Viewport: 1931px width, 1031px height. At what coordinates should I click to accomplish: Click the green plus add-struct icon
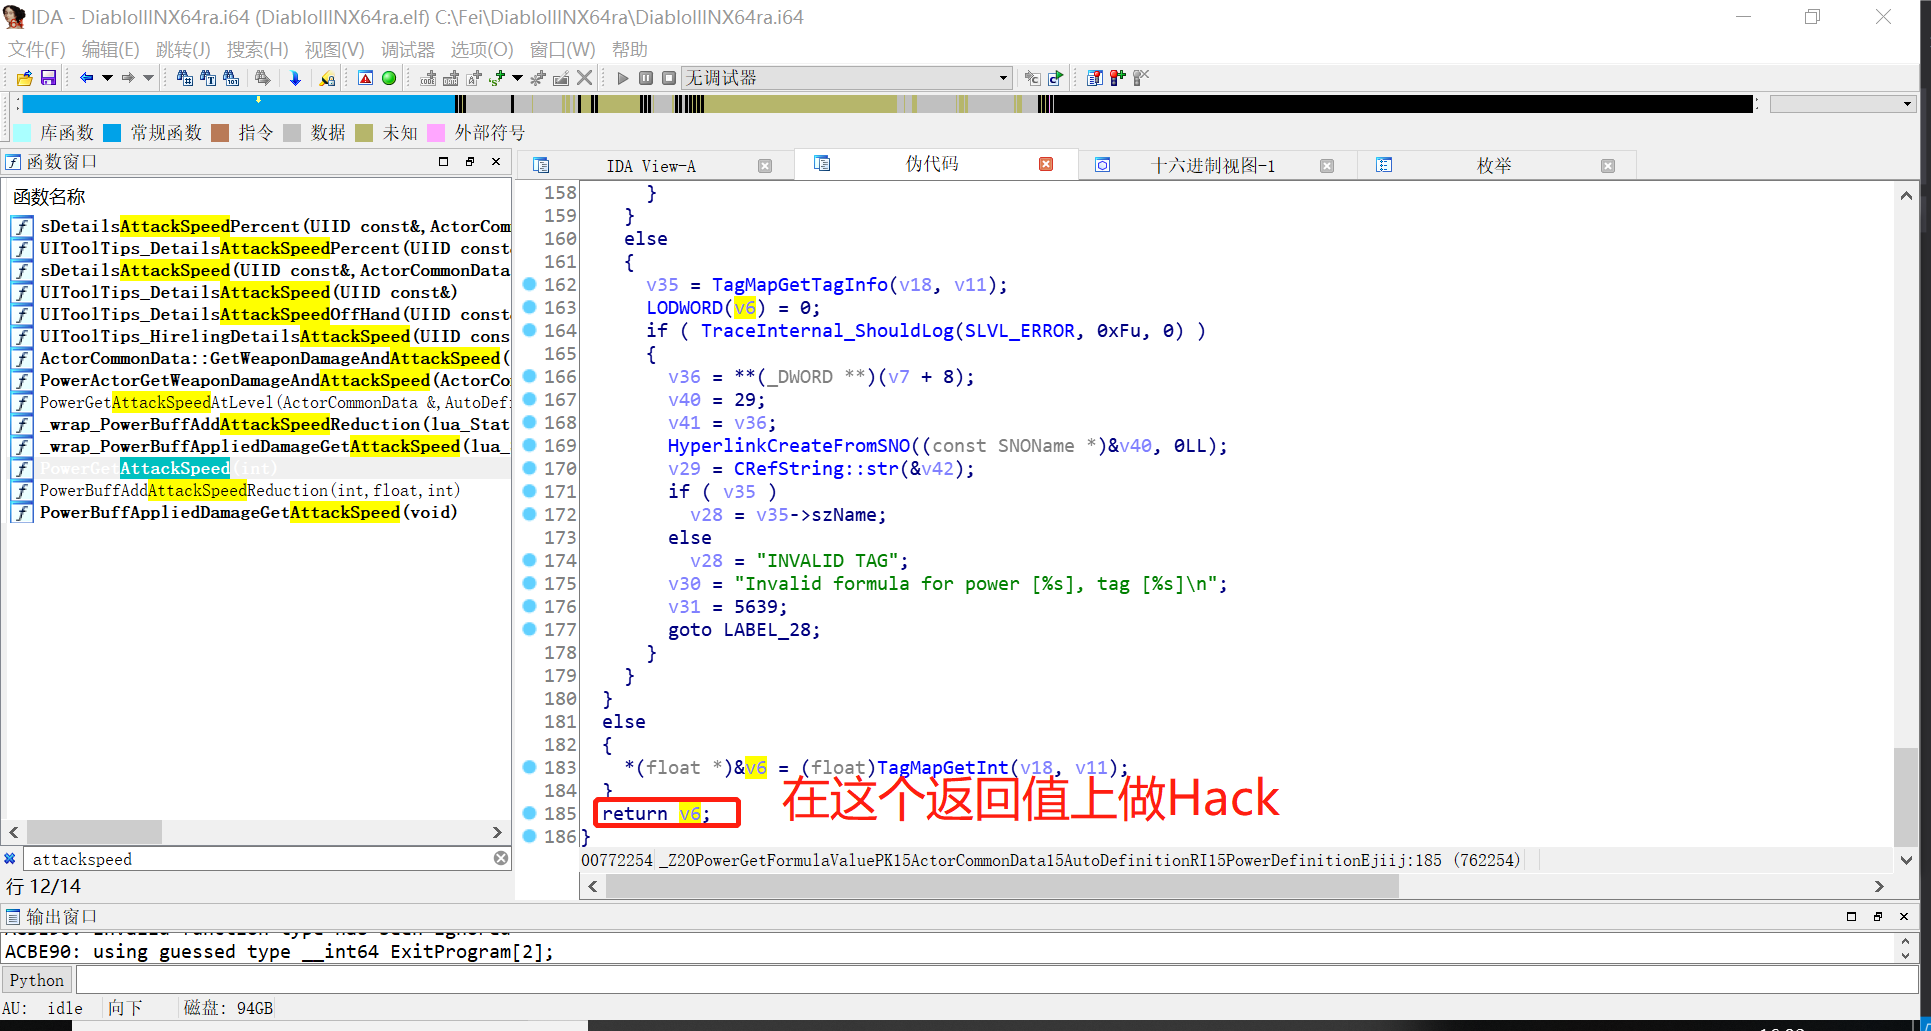click(497, 78)
